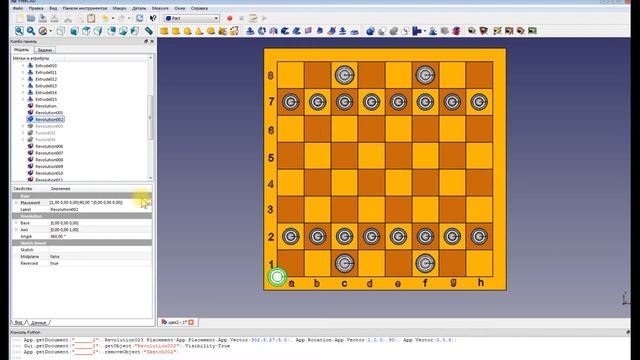The height and width of the screenshot is (360, 640).
Task: Click the Angle value 360,00
Action: click(x=58, y=237)
